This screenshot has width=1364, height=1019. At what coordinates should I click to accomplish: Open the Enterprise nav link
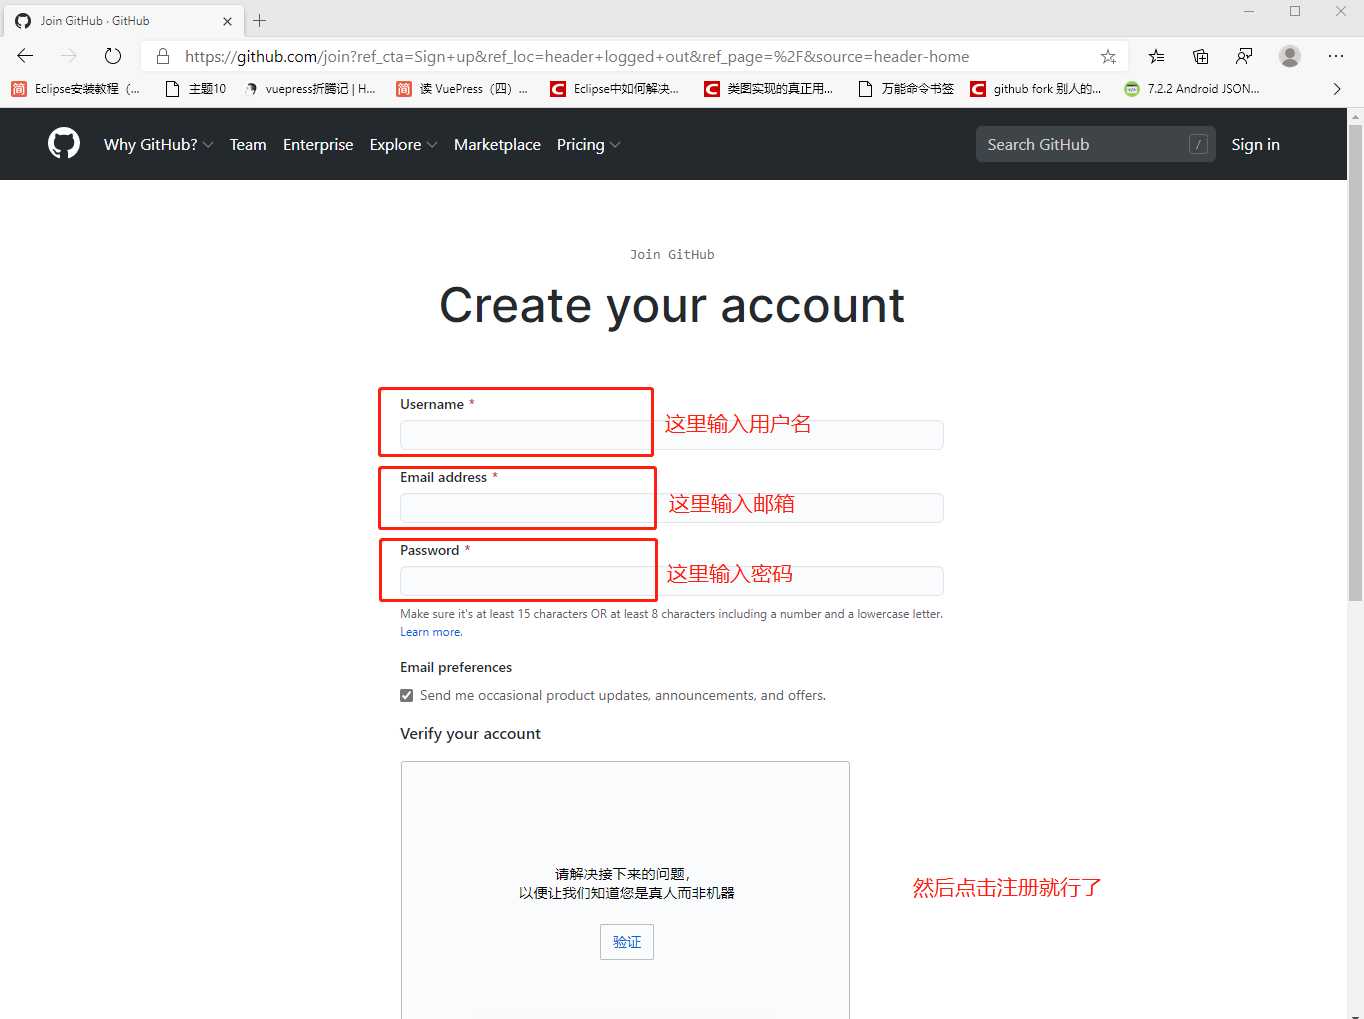coord(318,145)
